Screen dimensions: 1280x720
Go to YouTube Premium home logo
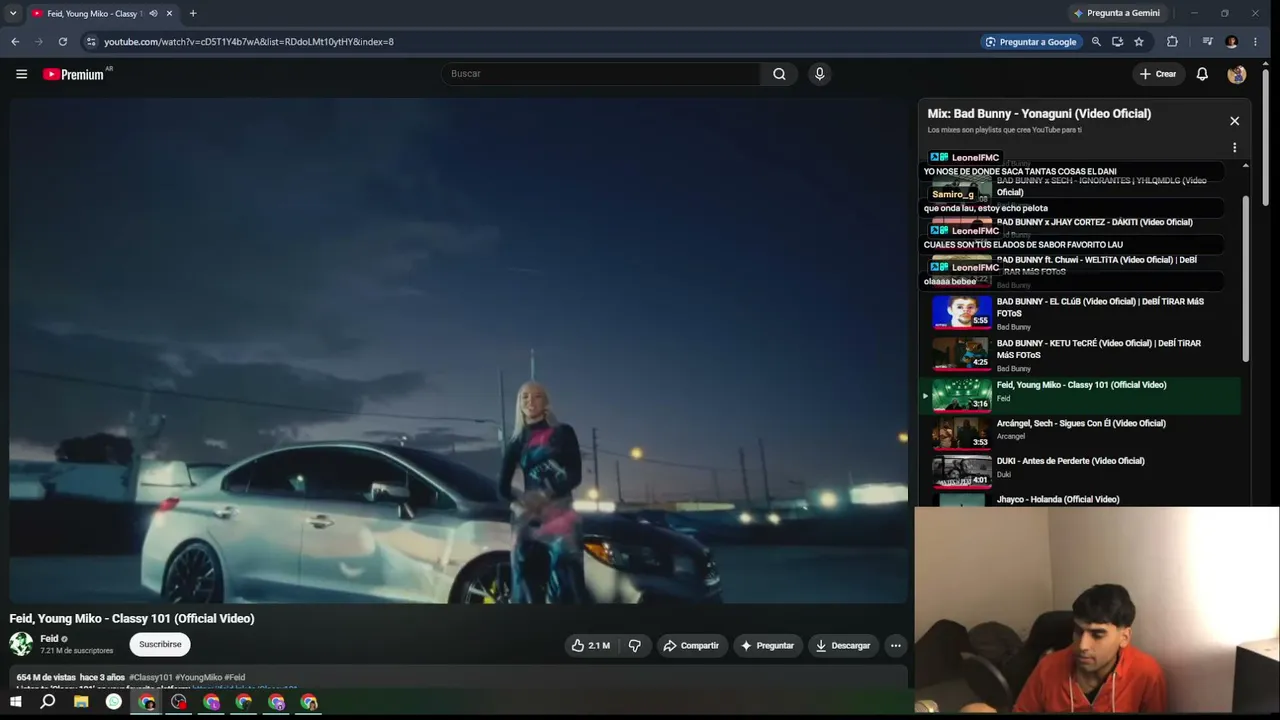73,74
